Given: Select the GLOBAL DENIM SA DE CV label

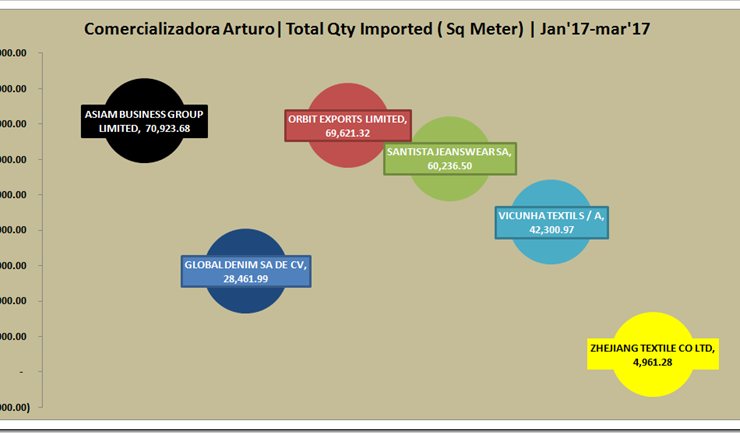Looking at the screenshot, I should (x=246, y=271).
